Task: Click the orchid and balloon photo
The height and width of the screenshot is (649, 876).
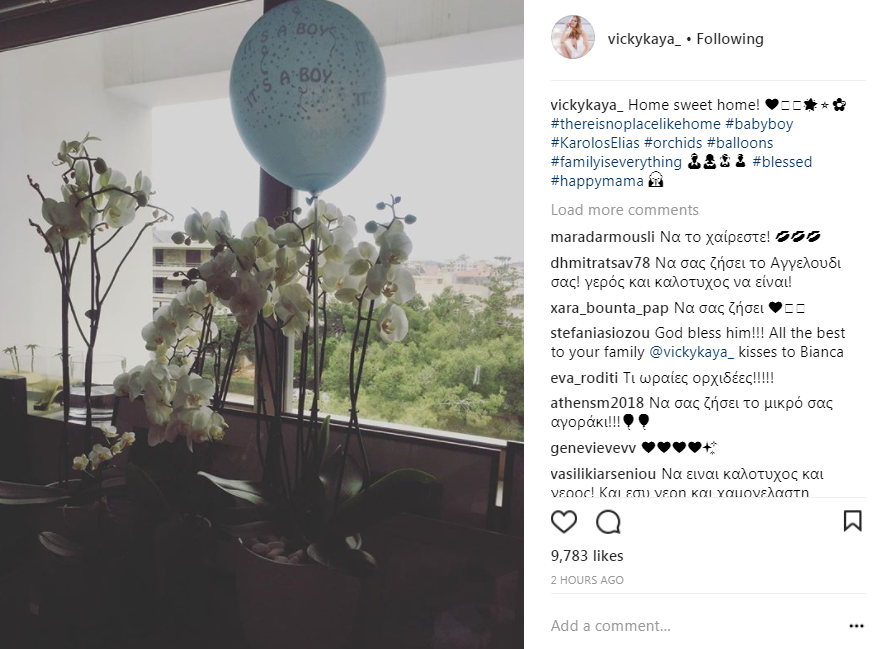Action: pyautogui.click(x=261, y=324)
